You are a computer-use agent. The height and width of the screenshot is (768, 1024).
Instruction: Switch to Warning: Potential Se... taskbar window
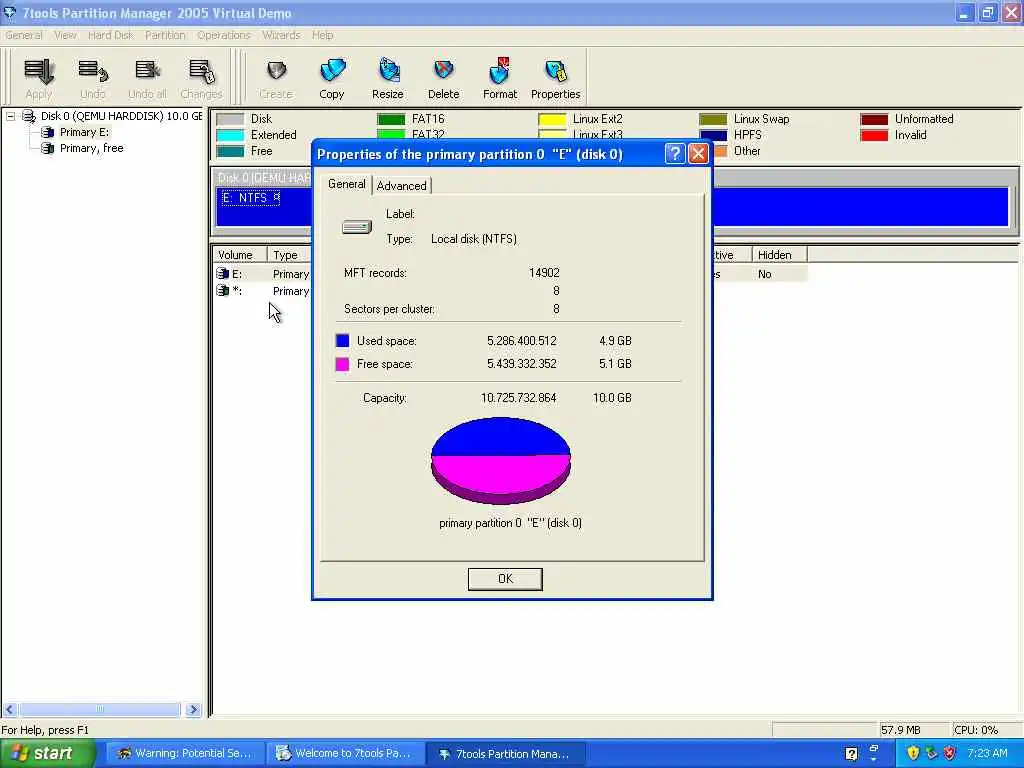coord(185,754)
